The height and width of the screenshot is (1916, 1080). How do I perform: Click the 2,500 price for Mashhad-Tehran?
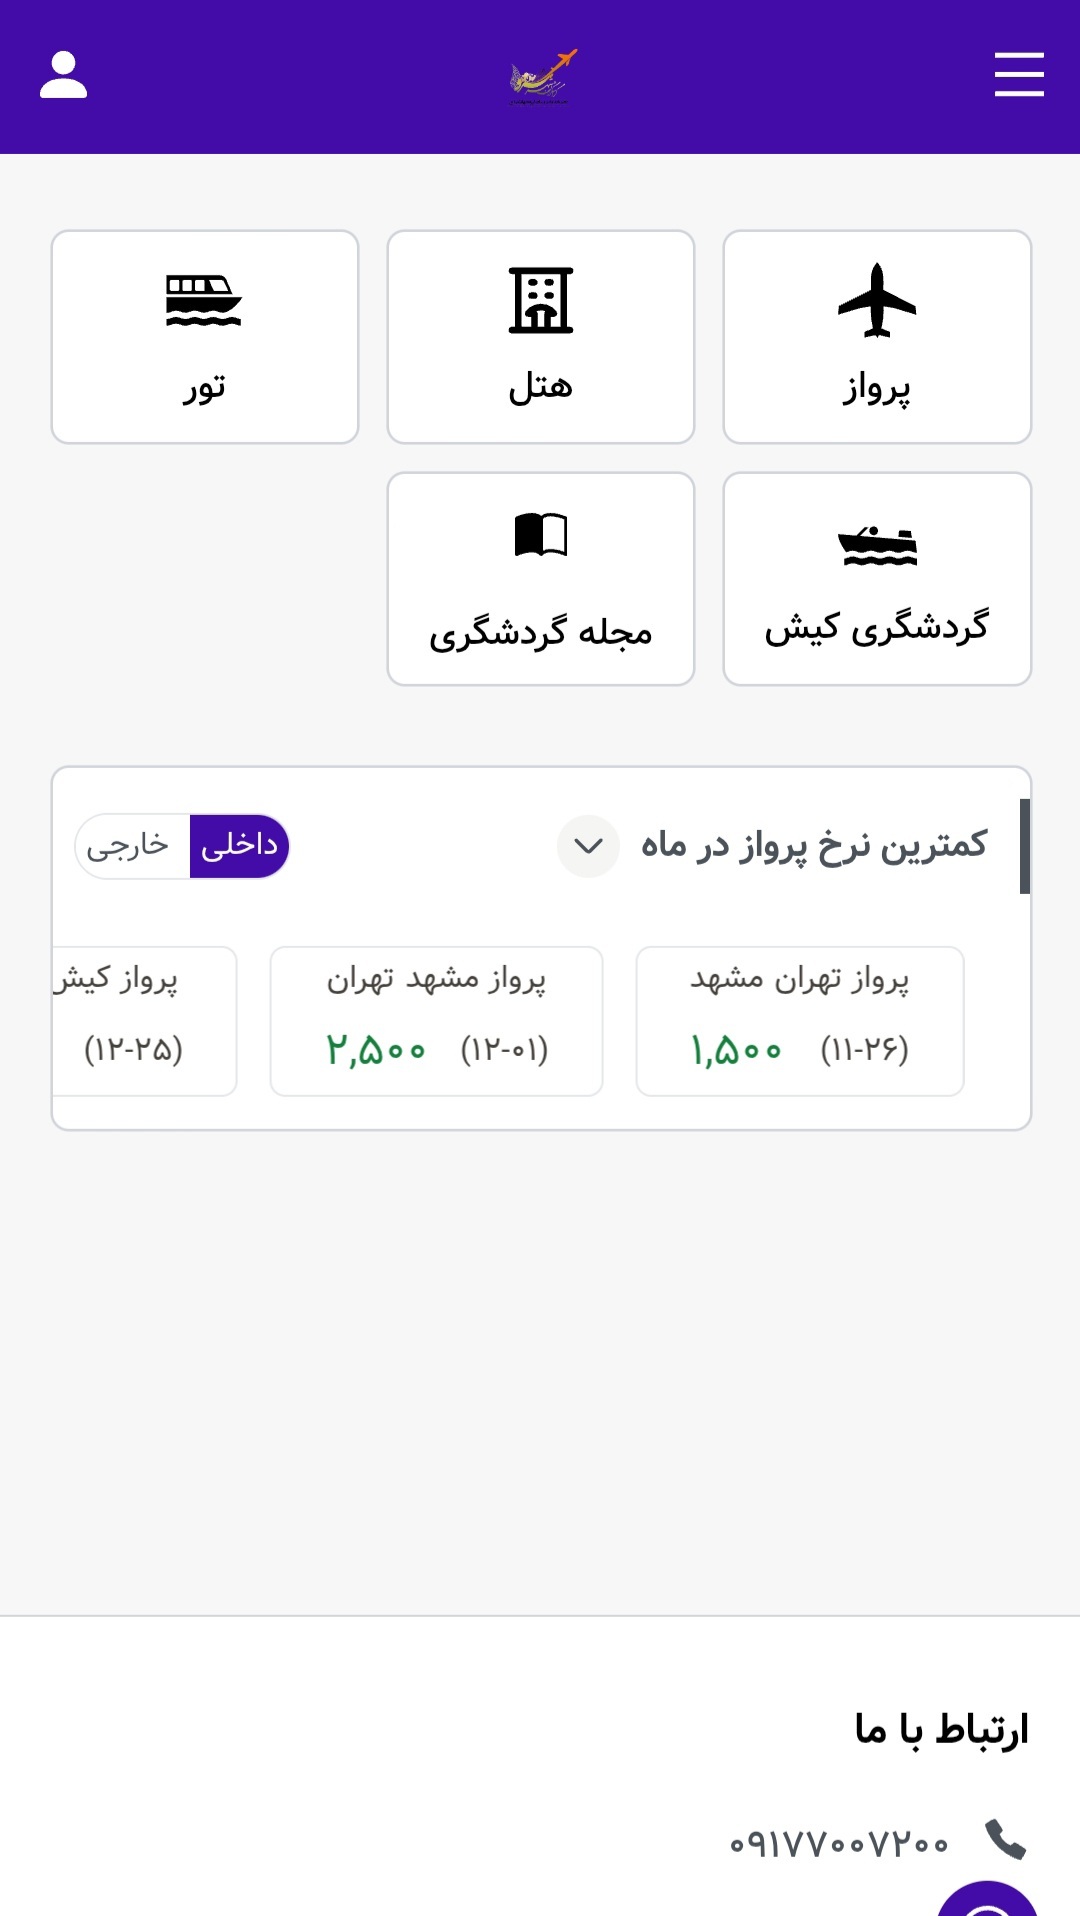tap(376, 1050)
